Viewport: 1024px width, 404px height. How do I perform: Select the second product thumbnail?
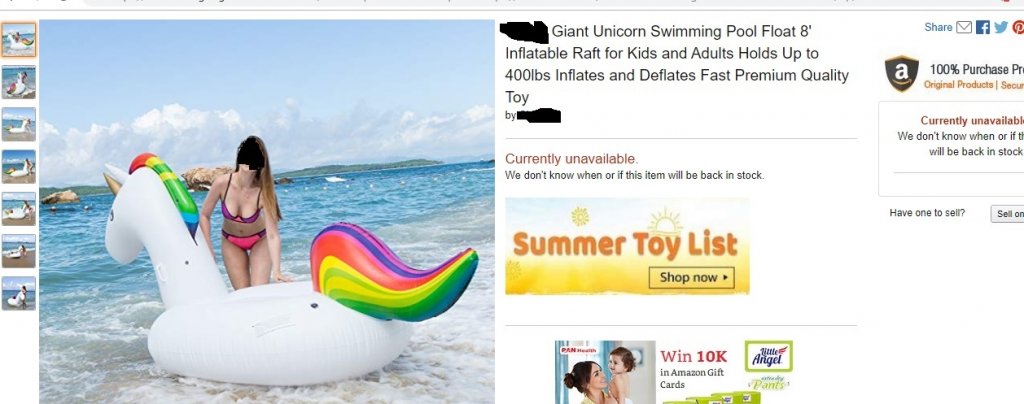coord(19,82)
